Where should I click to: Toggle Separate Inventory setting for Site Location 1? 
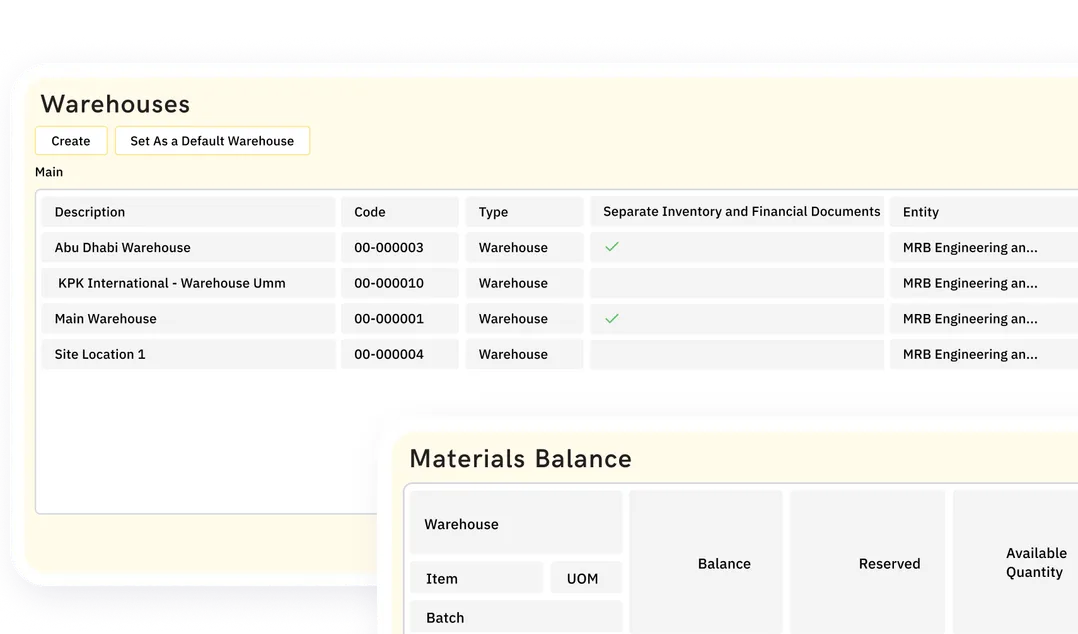tap(737, 354)
